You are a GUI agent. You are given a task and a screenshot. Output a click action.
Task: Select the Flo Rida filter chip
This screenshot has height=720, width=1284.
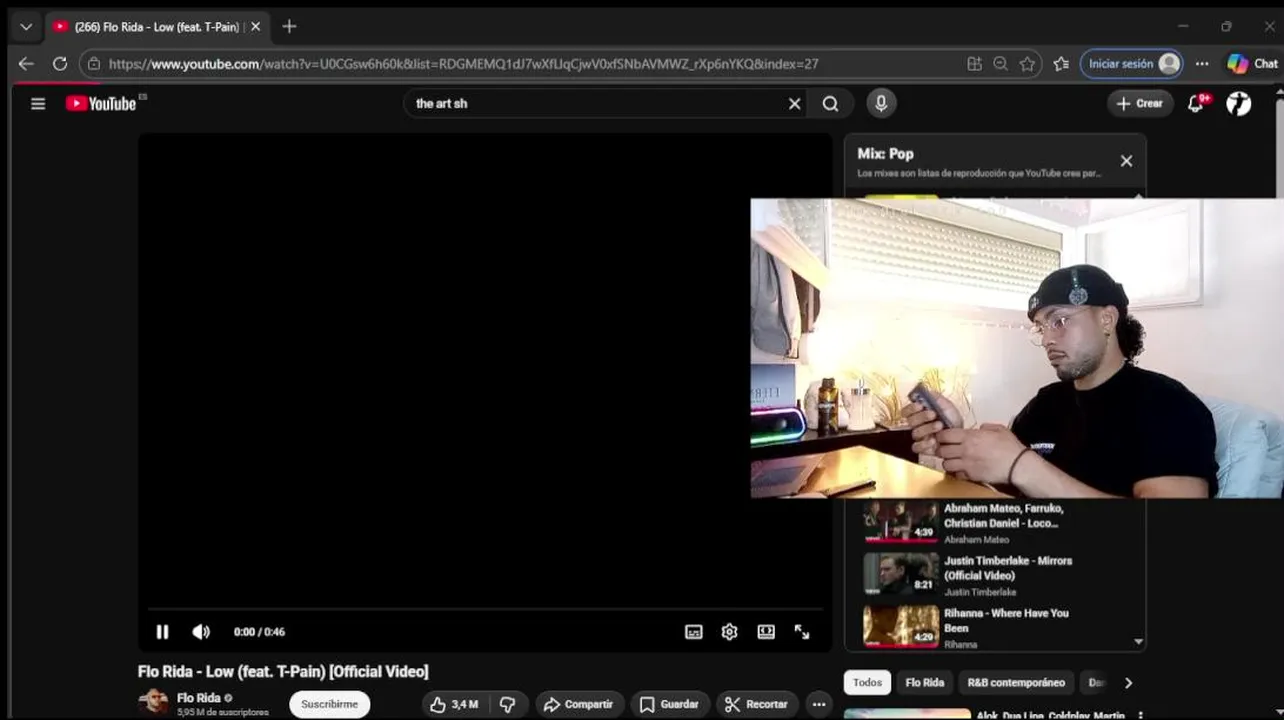tap(924, 682)
